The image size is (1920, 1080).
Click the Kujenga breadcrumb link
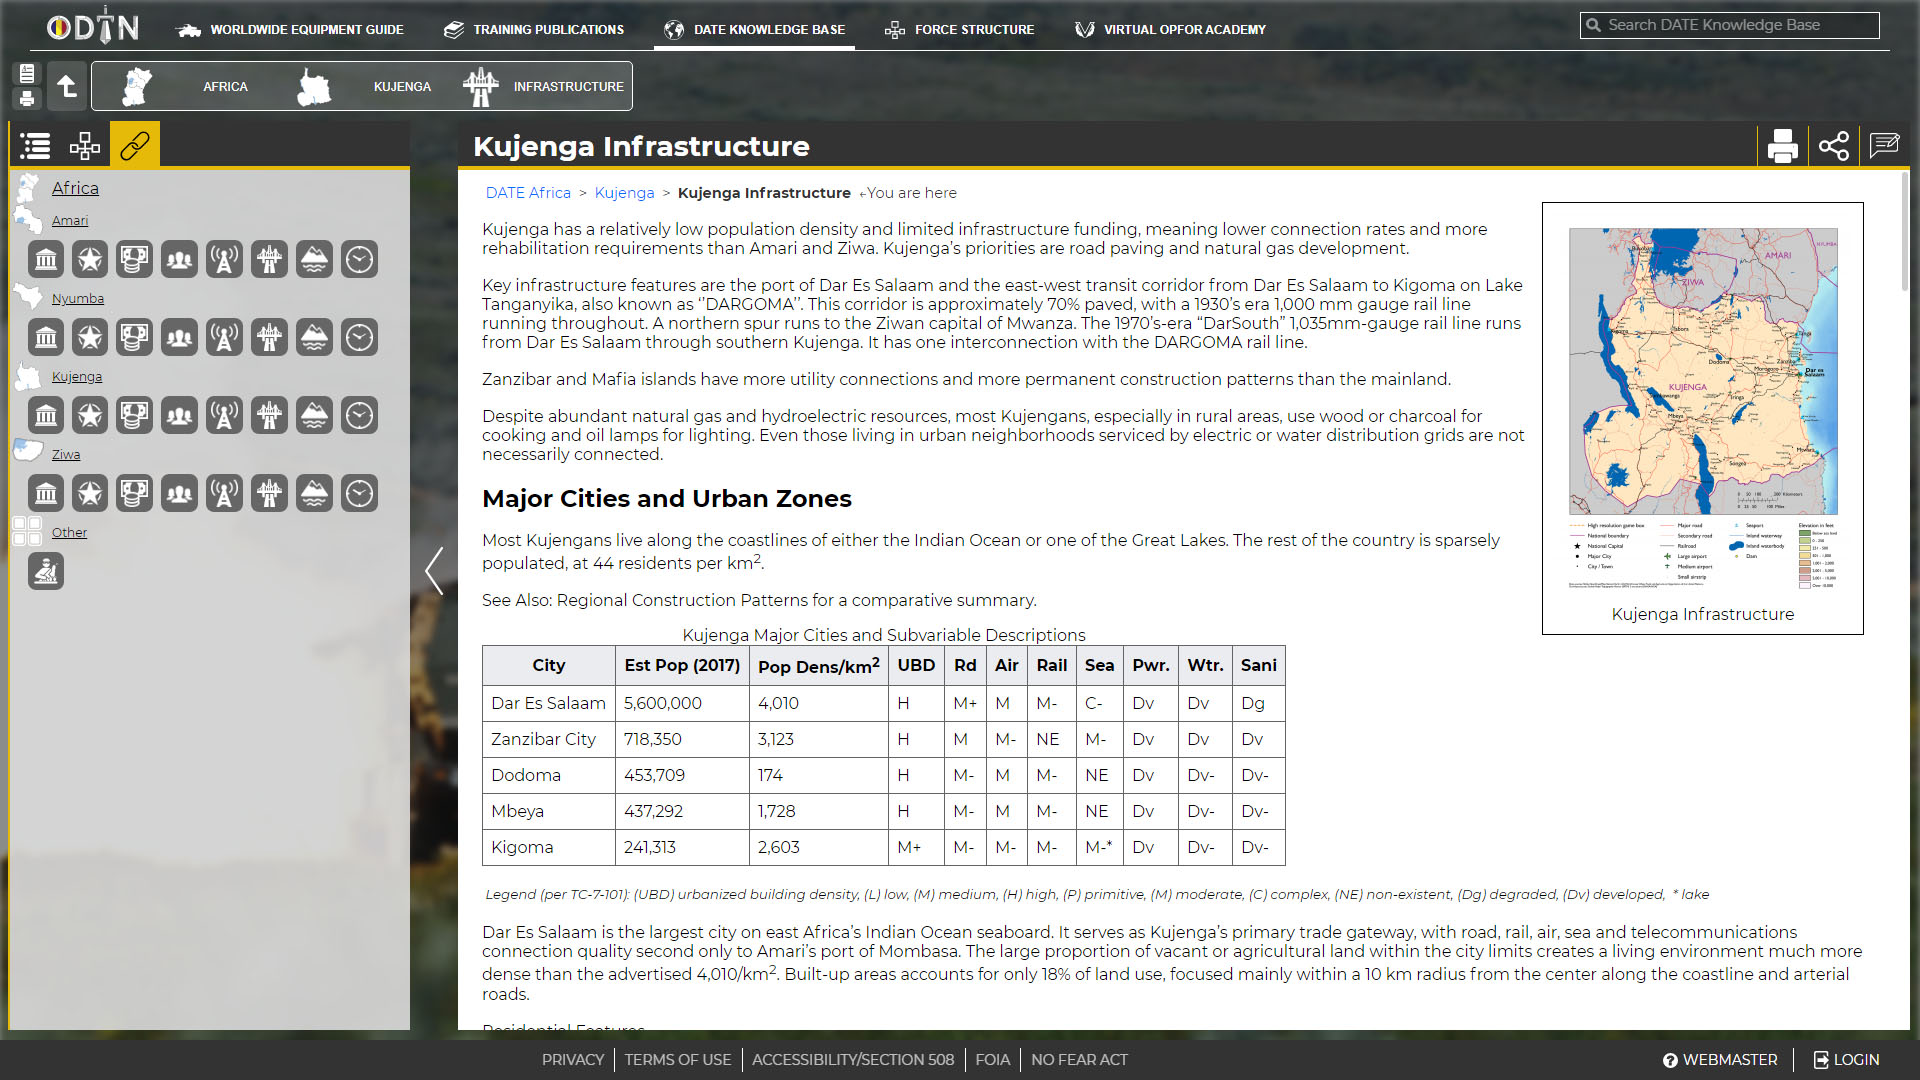click(x=625, y=193)
